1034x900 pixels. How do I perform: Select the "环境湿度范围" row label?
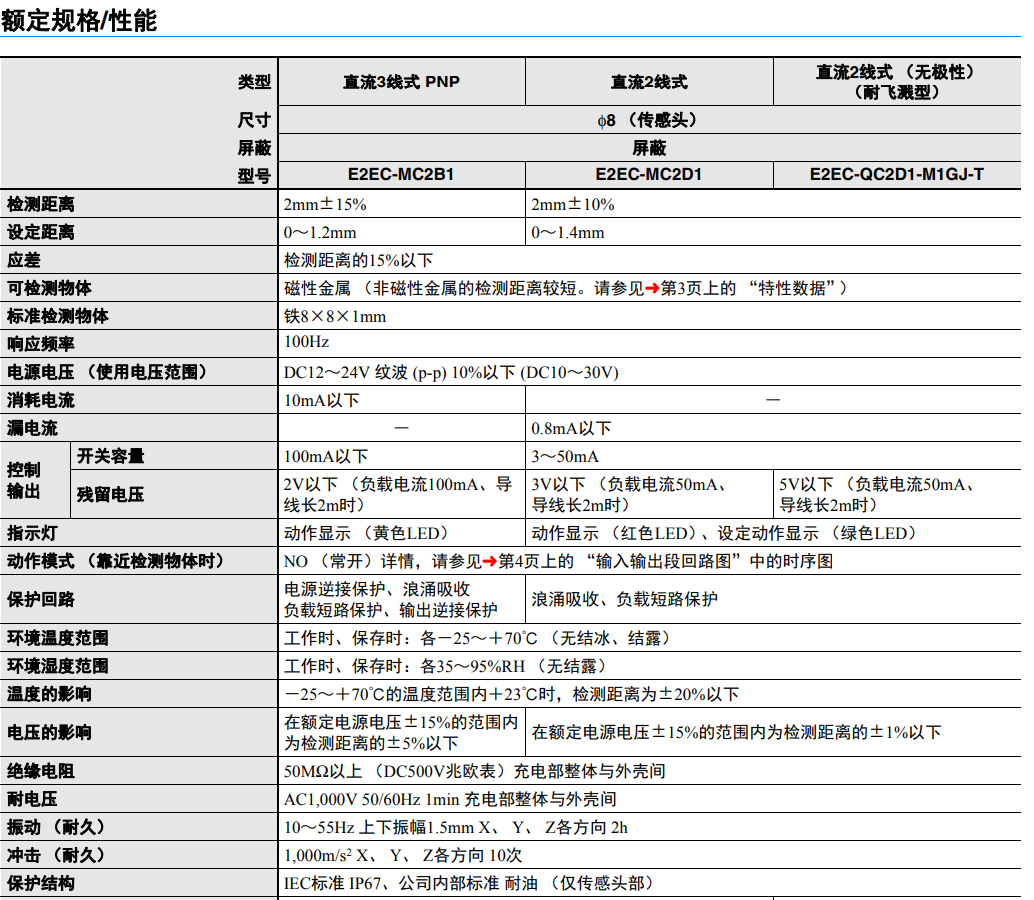[x=58, y=666]
